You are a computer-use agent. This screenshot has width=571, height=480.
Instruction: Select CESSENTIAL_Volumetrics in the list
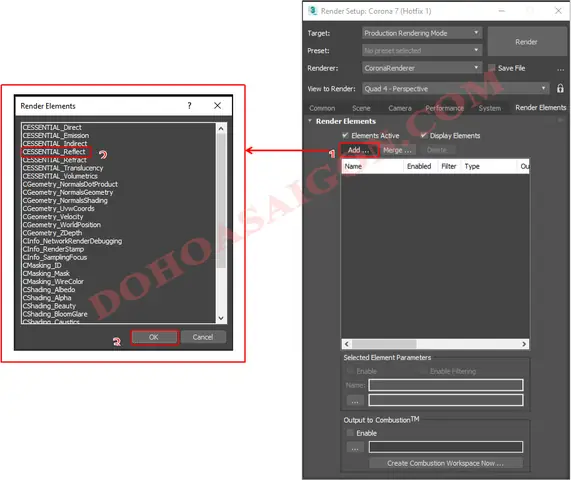pos(60,176)
